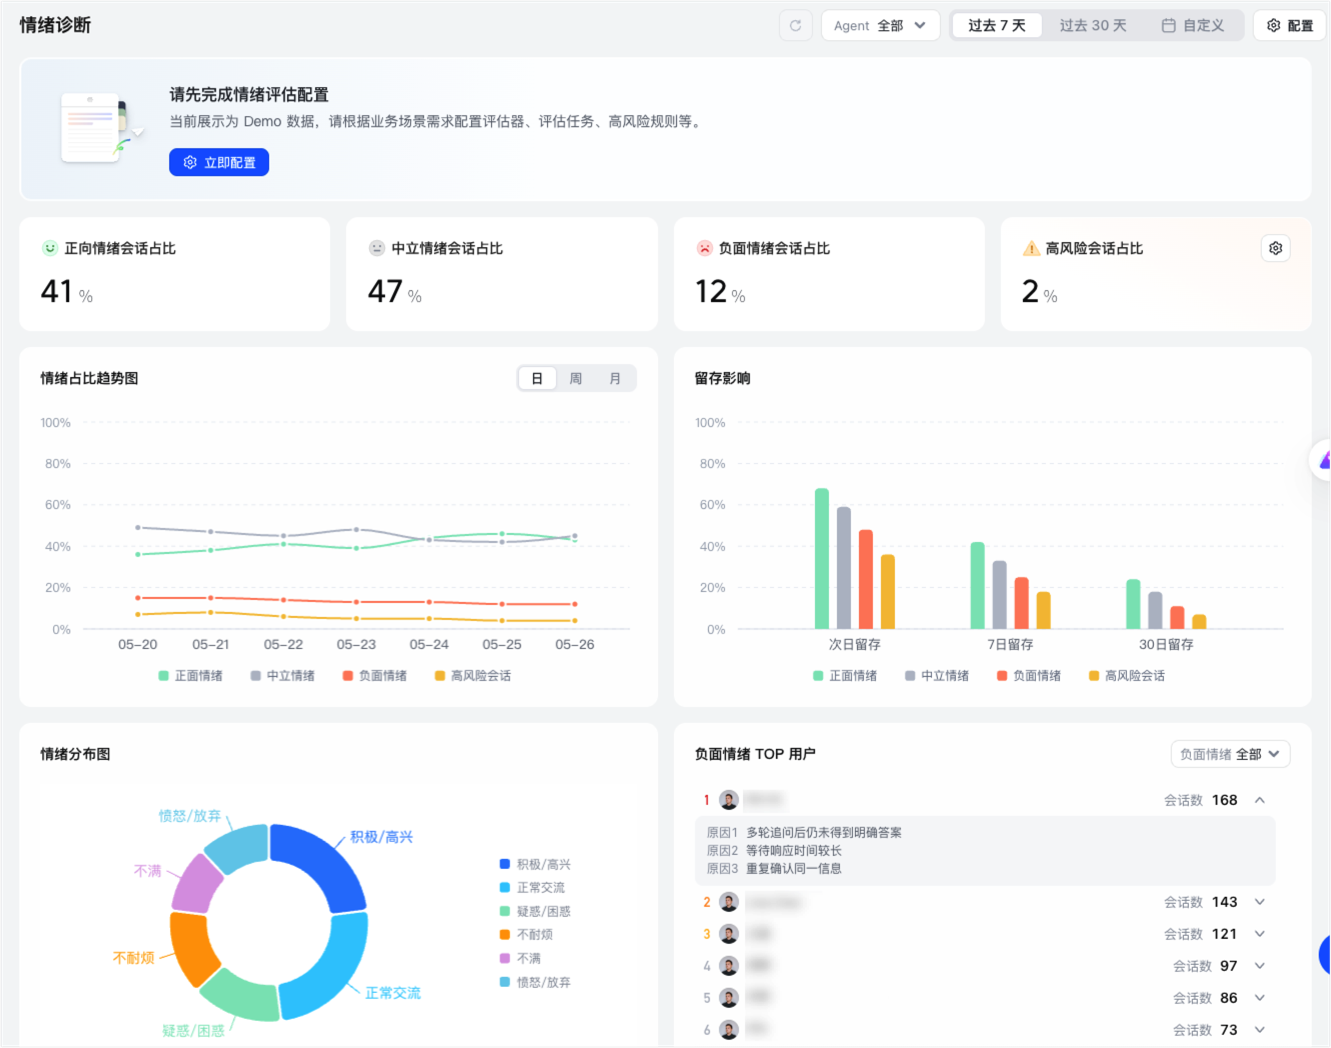Click the 7日留存 axis label
The width and height of the screenshot is (1331, 1048).
1010,645
